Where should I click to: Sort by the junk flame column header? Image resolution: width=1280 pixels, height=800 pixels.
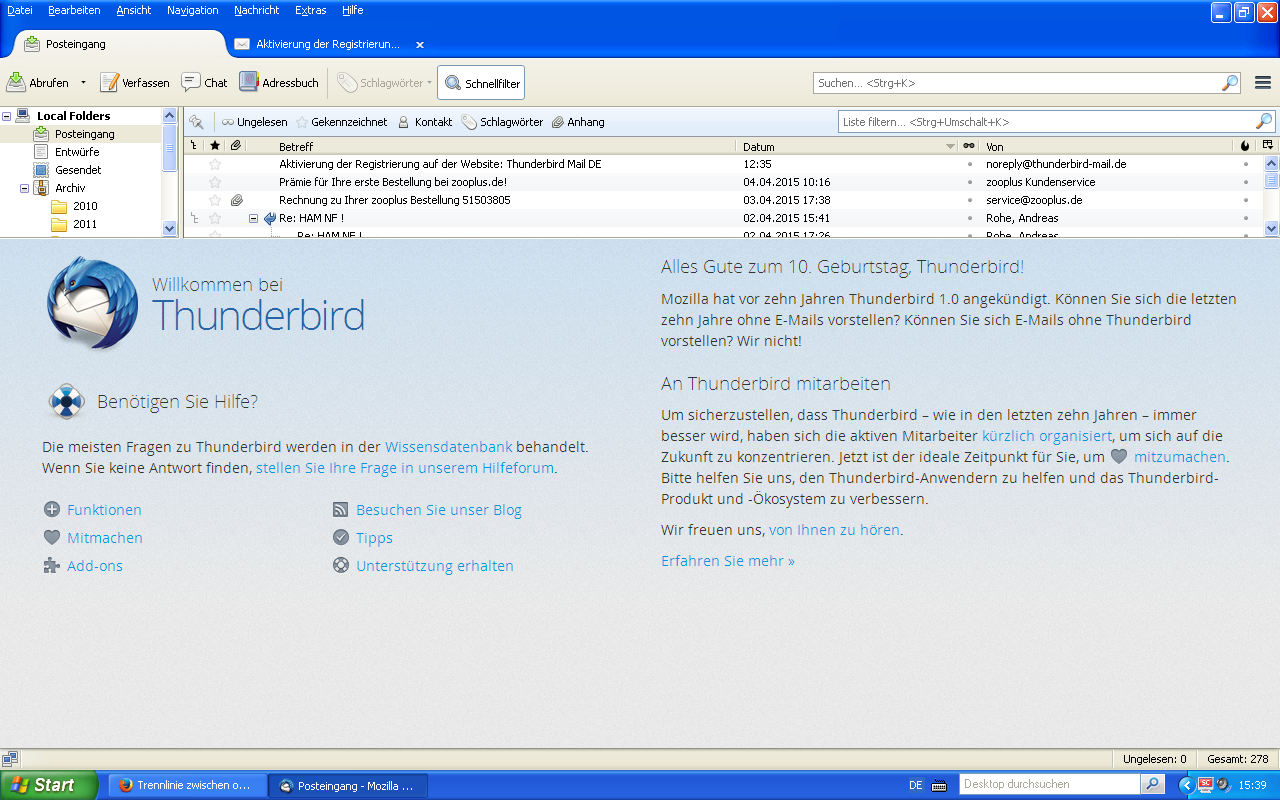point(1245,146)
